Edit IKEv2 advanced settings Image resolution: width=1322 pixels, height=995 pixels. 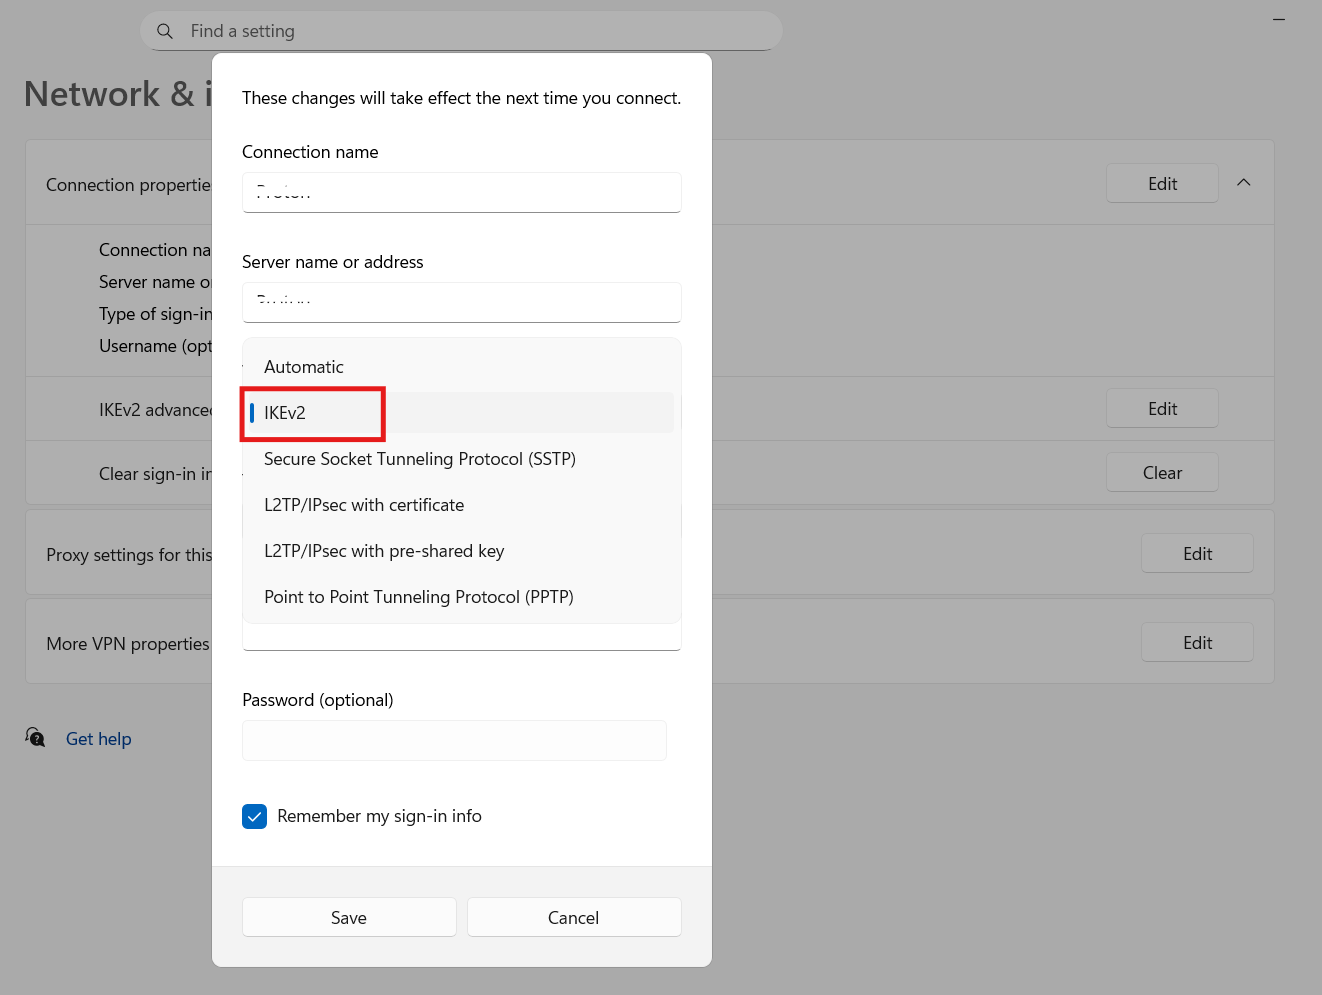point(1162,408)
